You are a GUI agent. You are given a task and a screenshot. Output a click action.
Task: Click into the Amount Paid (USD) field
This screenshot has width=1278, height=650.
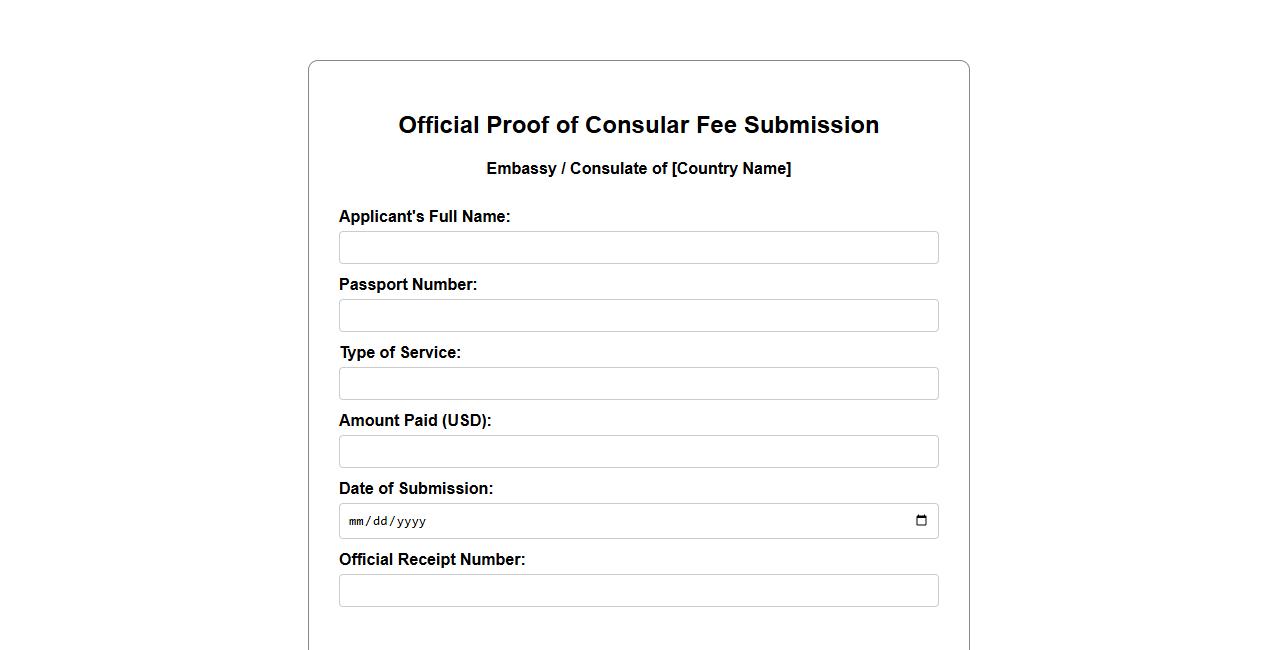point(638,452)
